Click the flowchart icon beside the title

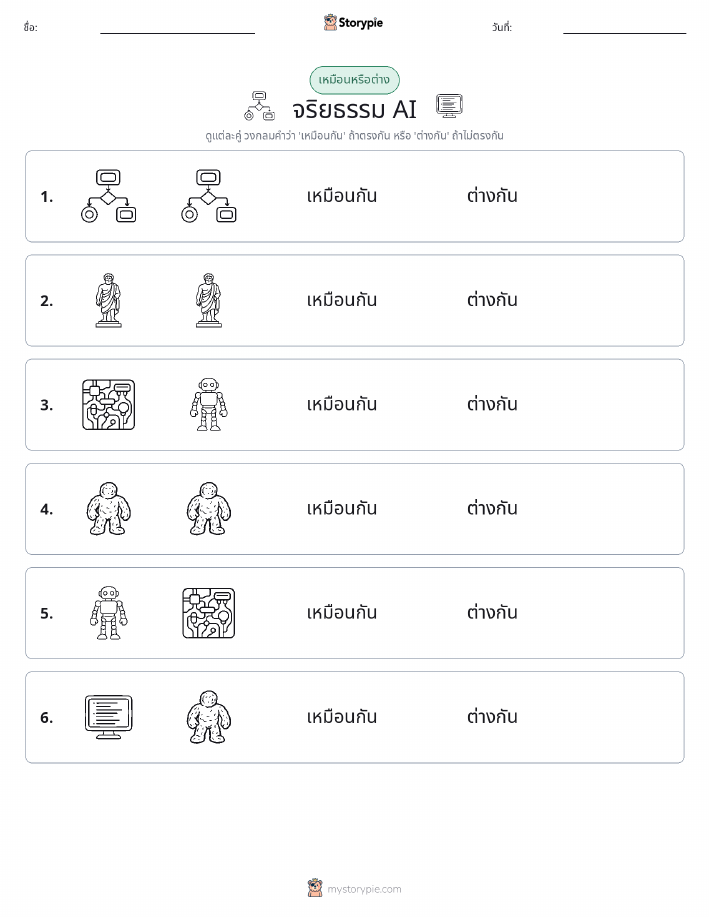[x=259, y=106]
